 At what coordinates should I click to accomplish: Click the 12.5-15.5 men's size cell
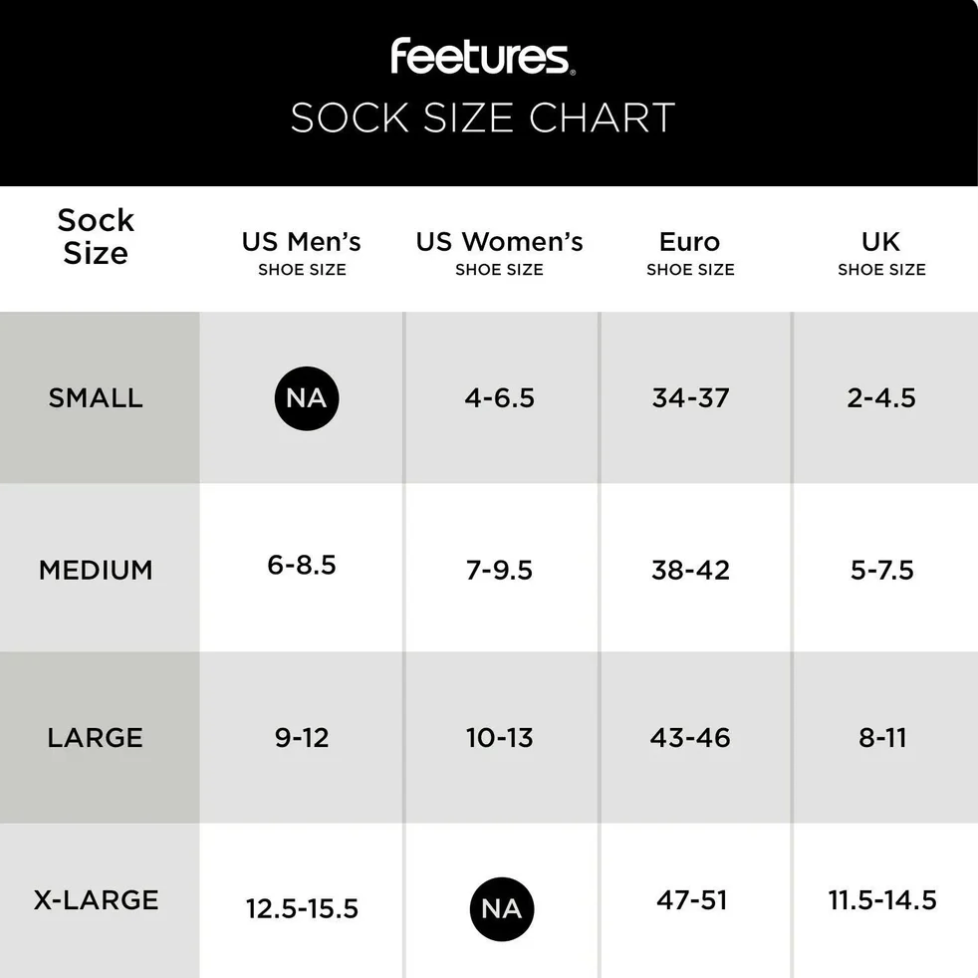(302, 909)
